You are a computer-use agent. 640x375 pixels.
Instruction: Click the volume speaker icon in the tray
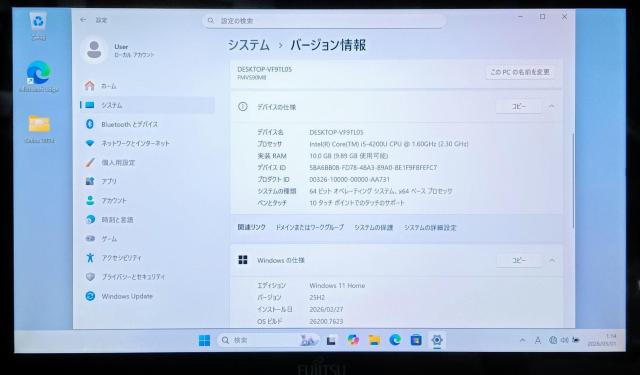click(x=564, y=340)
